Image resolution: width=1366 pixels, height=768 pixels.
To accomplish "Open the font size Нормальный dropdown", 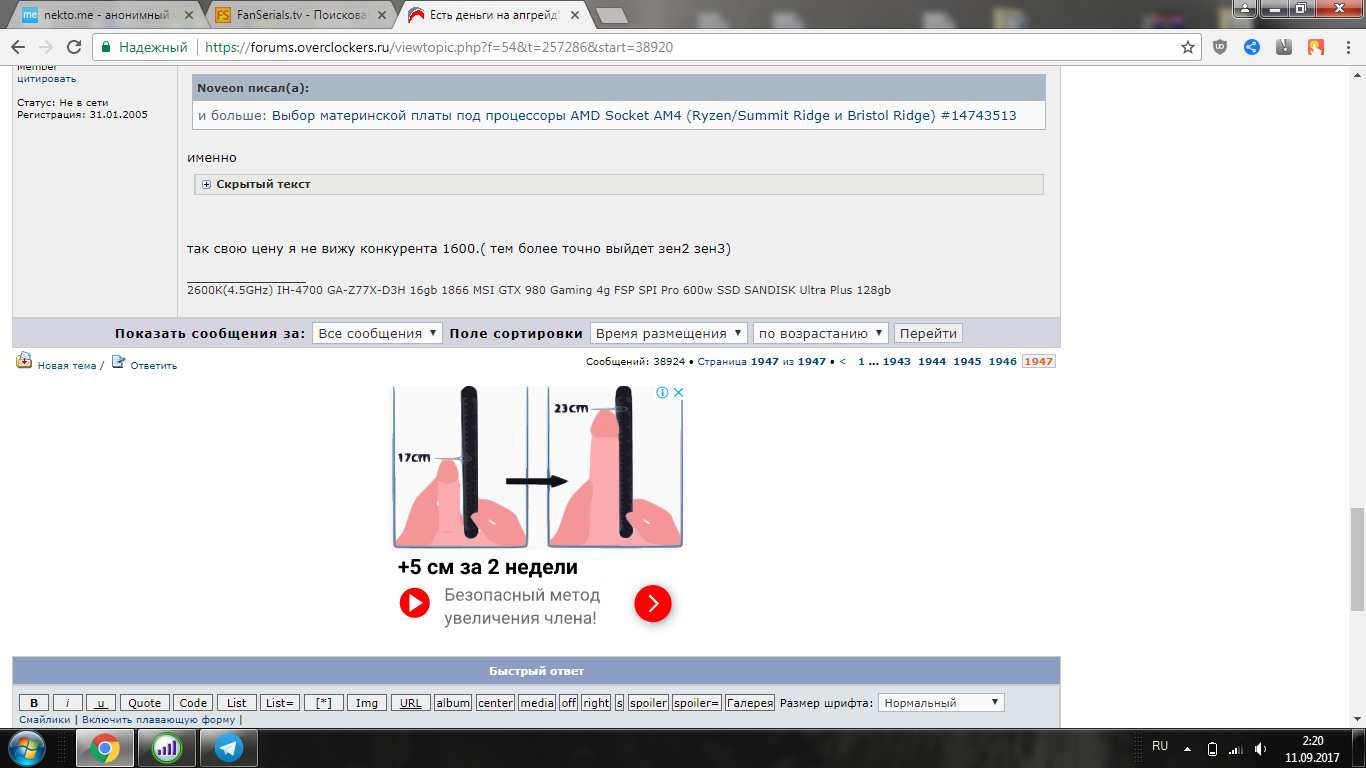I will (x=941, y=703).
